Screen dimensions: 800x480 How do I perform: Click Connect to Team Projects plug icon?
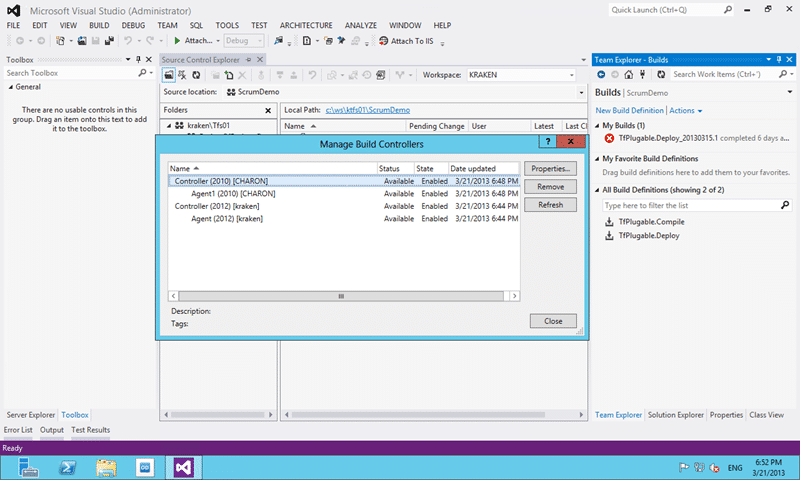click(642, 74)
